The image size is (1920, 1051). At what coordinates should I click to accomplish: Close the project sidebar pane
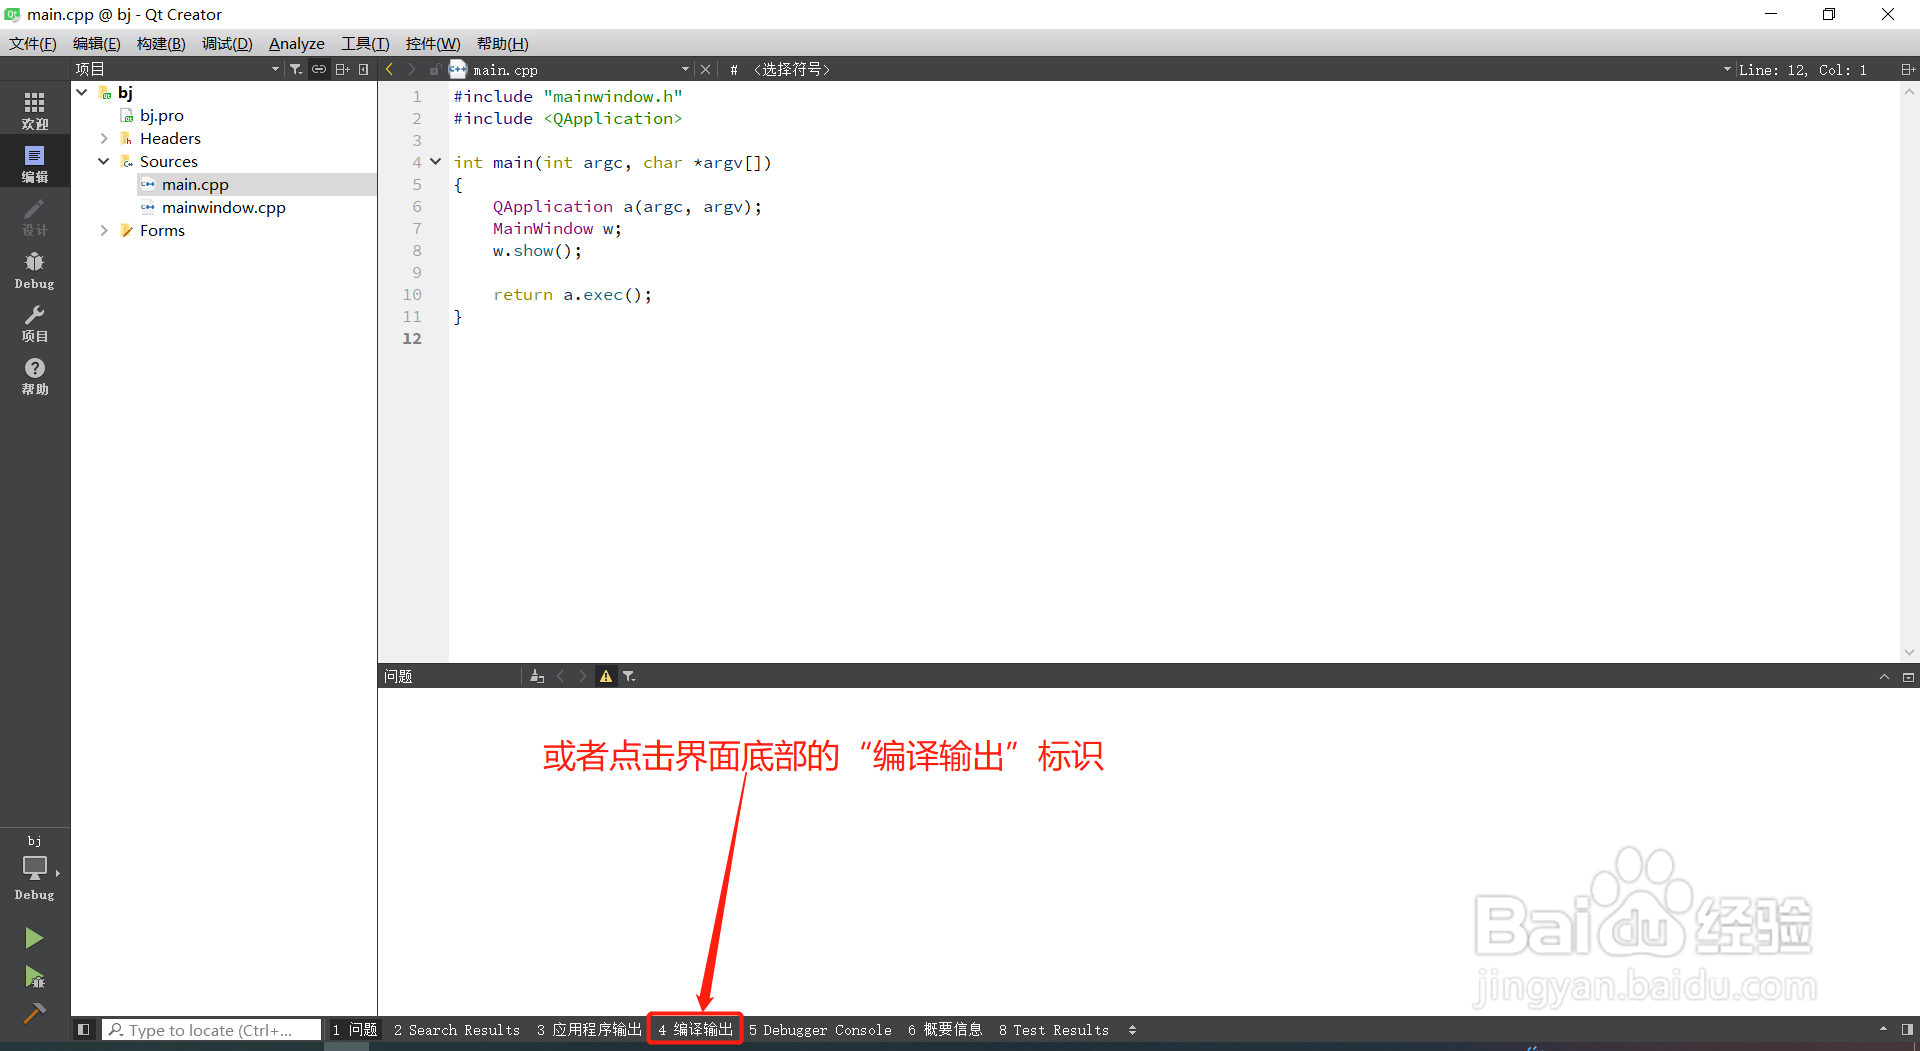point(363,69)
